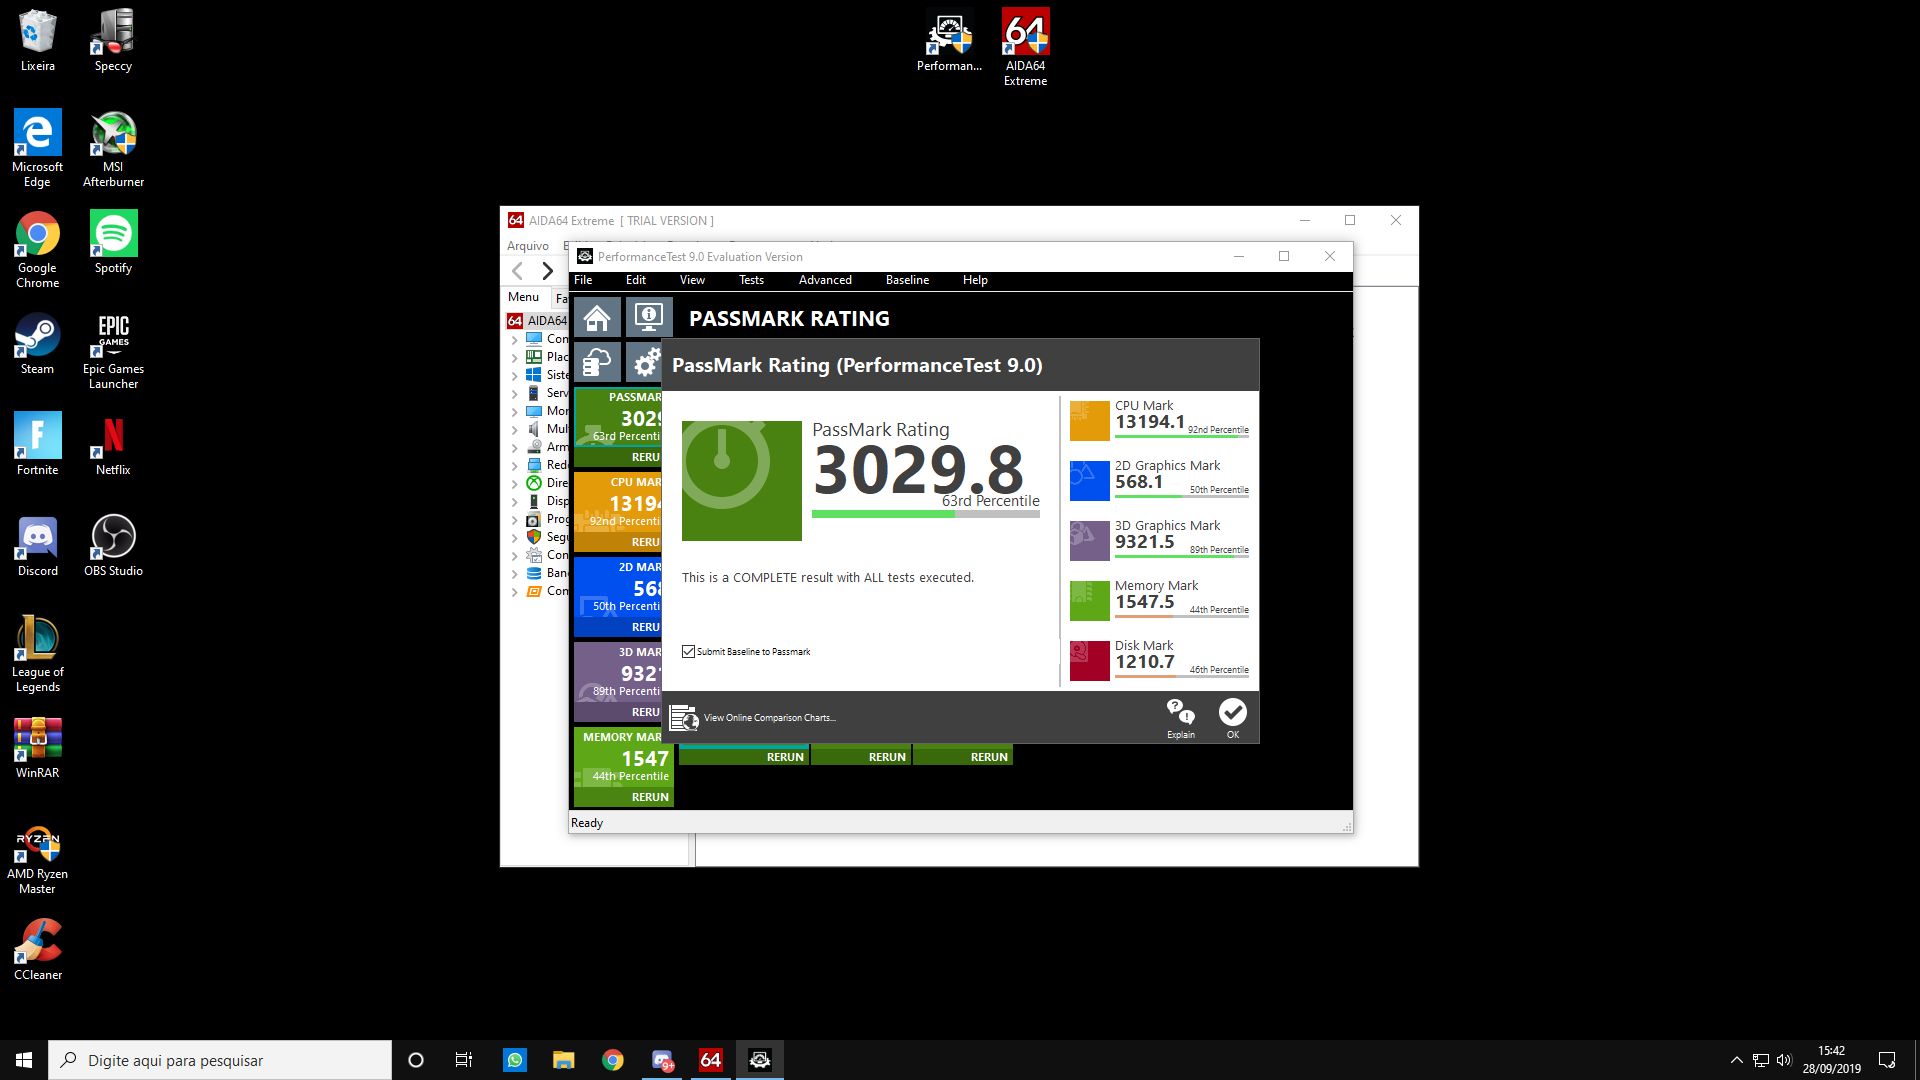Click the purple 3D Graphics Mark icon
Screen dimensions: 1920x1080
[1089, 540]
